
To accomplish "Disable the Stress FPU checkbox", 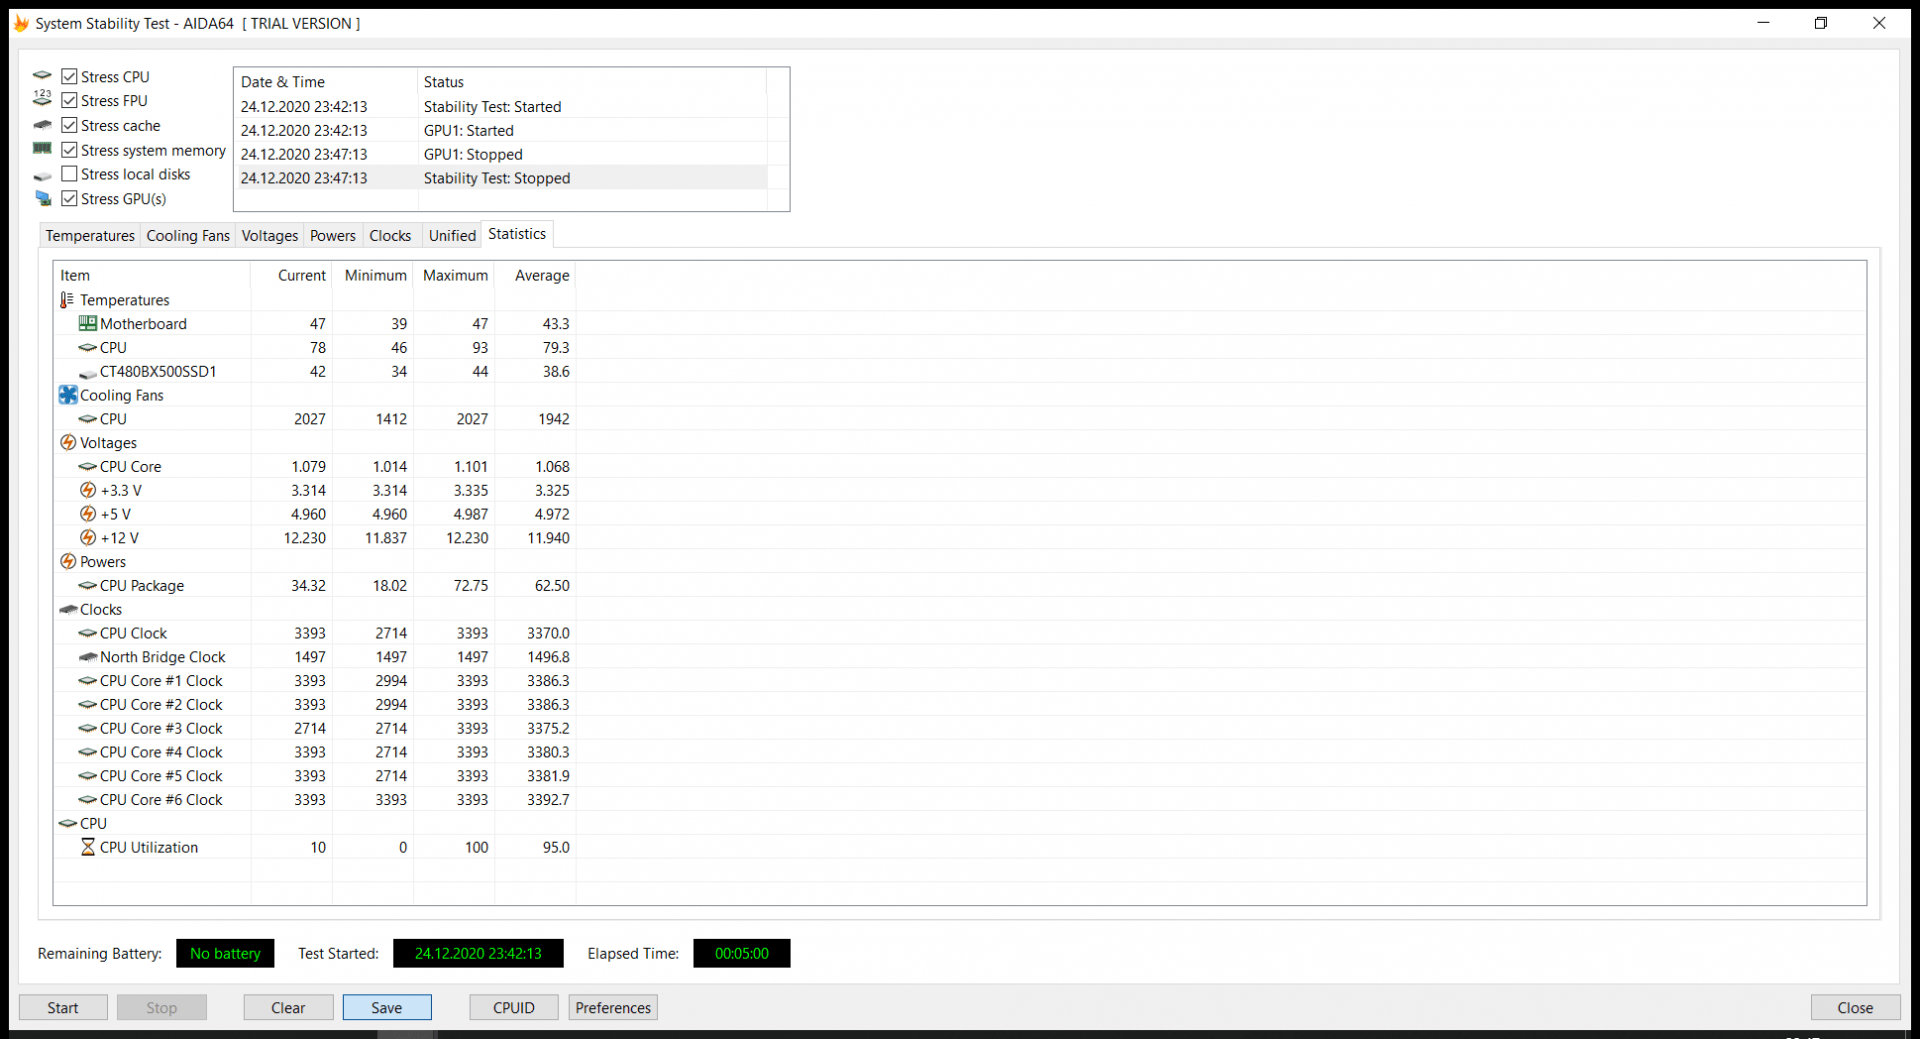I will pos(69,99).
